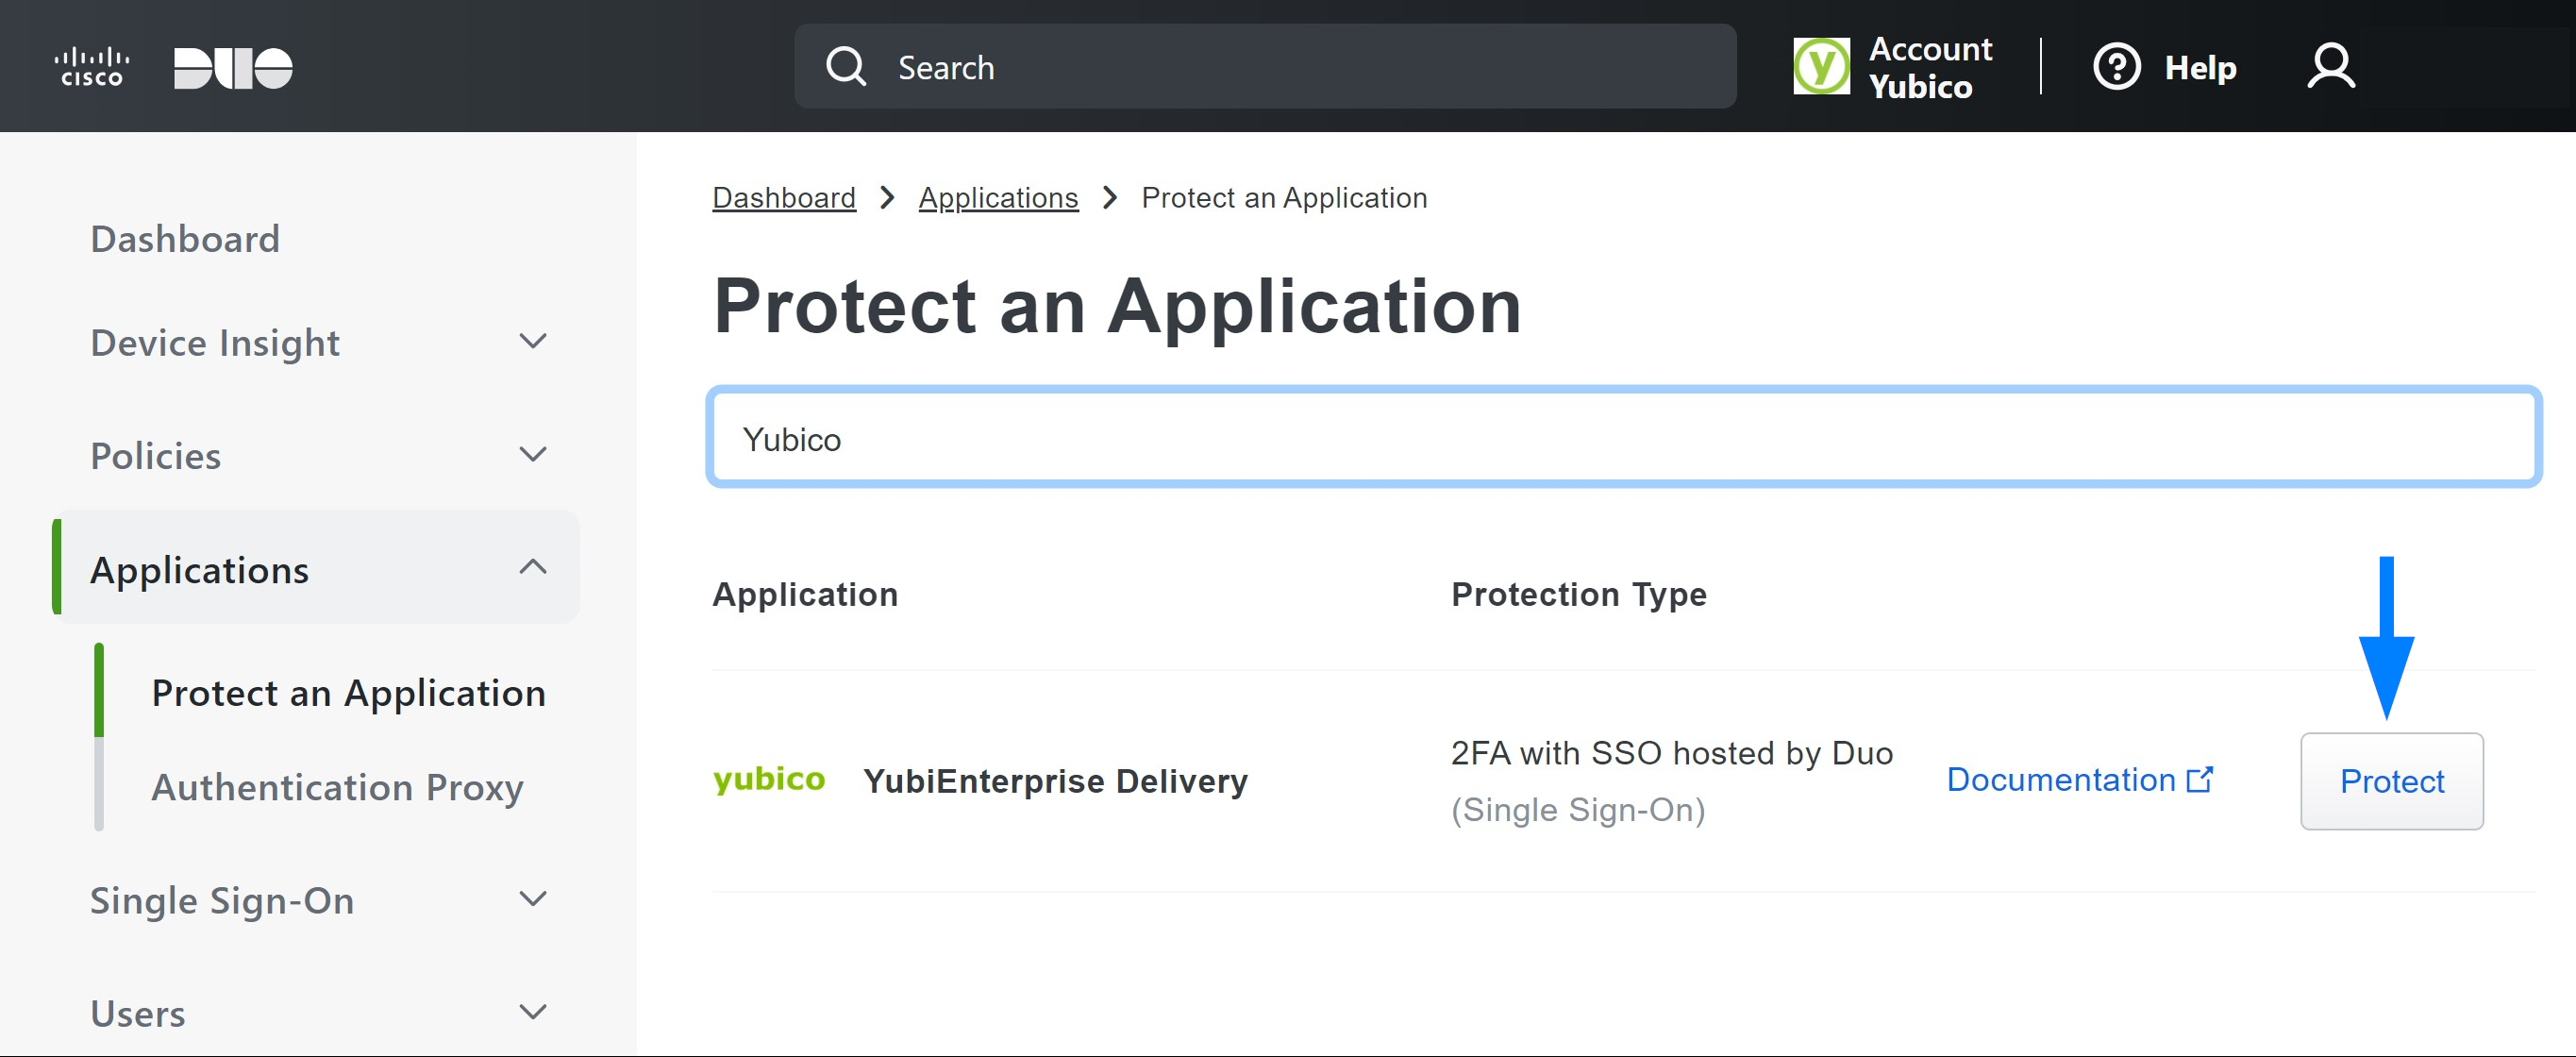The height and width of the screenshot is (1057, 2576).
Task: Click the Duo logo in header
Action: [233, 67]
